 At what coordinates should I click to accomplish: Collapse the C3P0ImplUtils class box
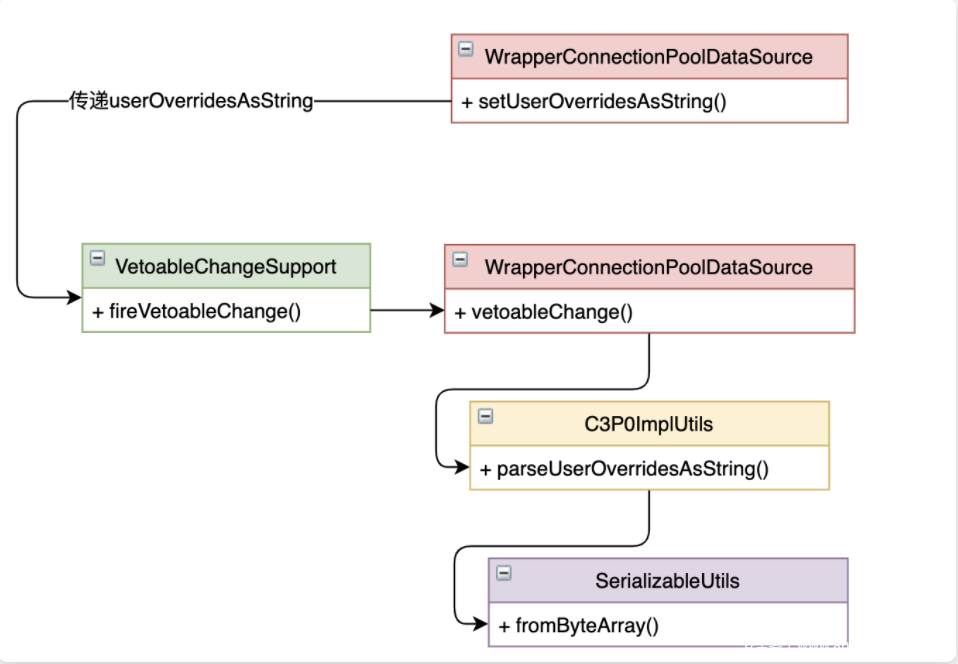(485, 415)
